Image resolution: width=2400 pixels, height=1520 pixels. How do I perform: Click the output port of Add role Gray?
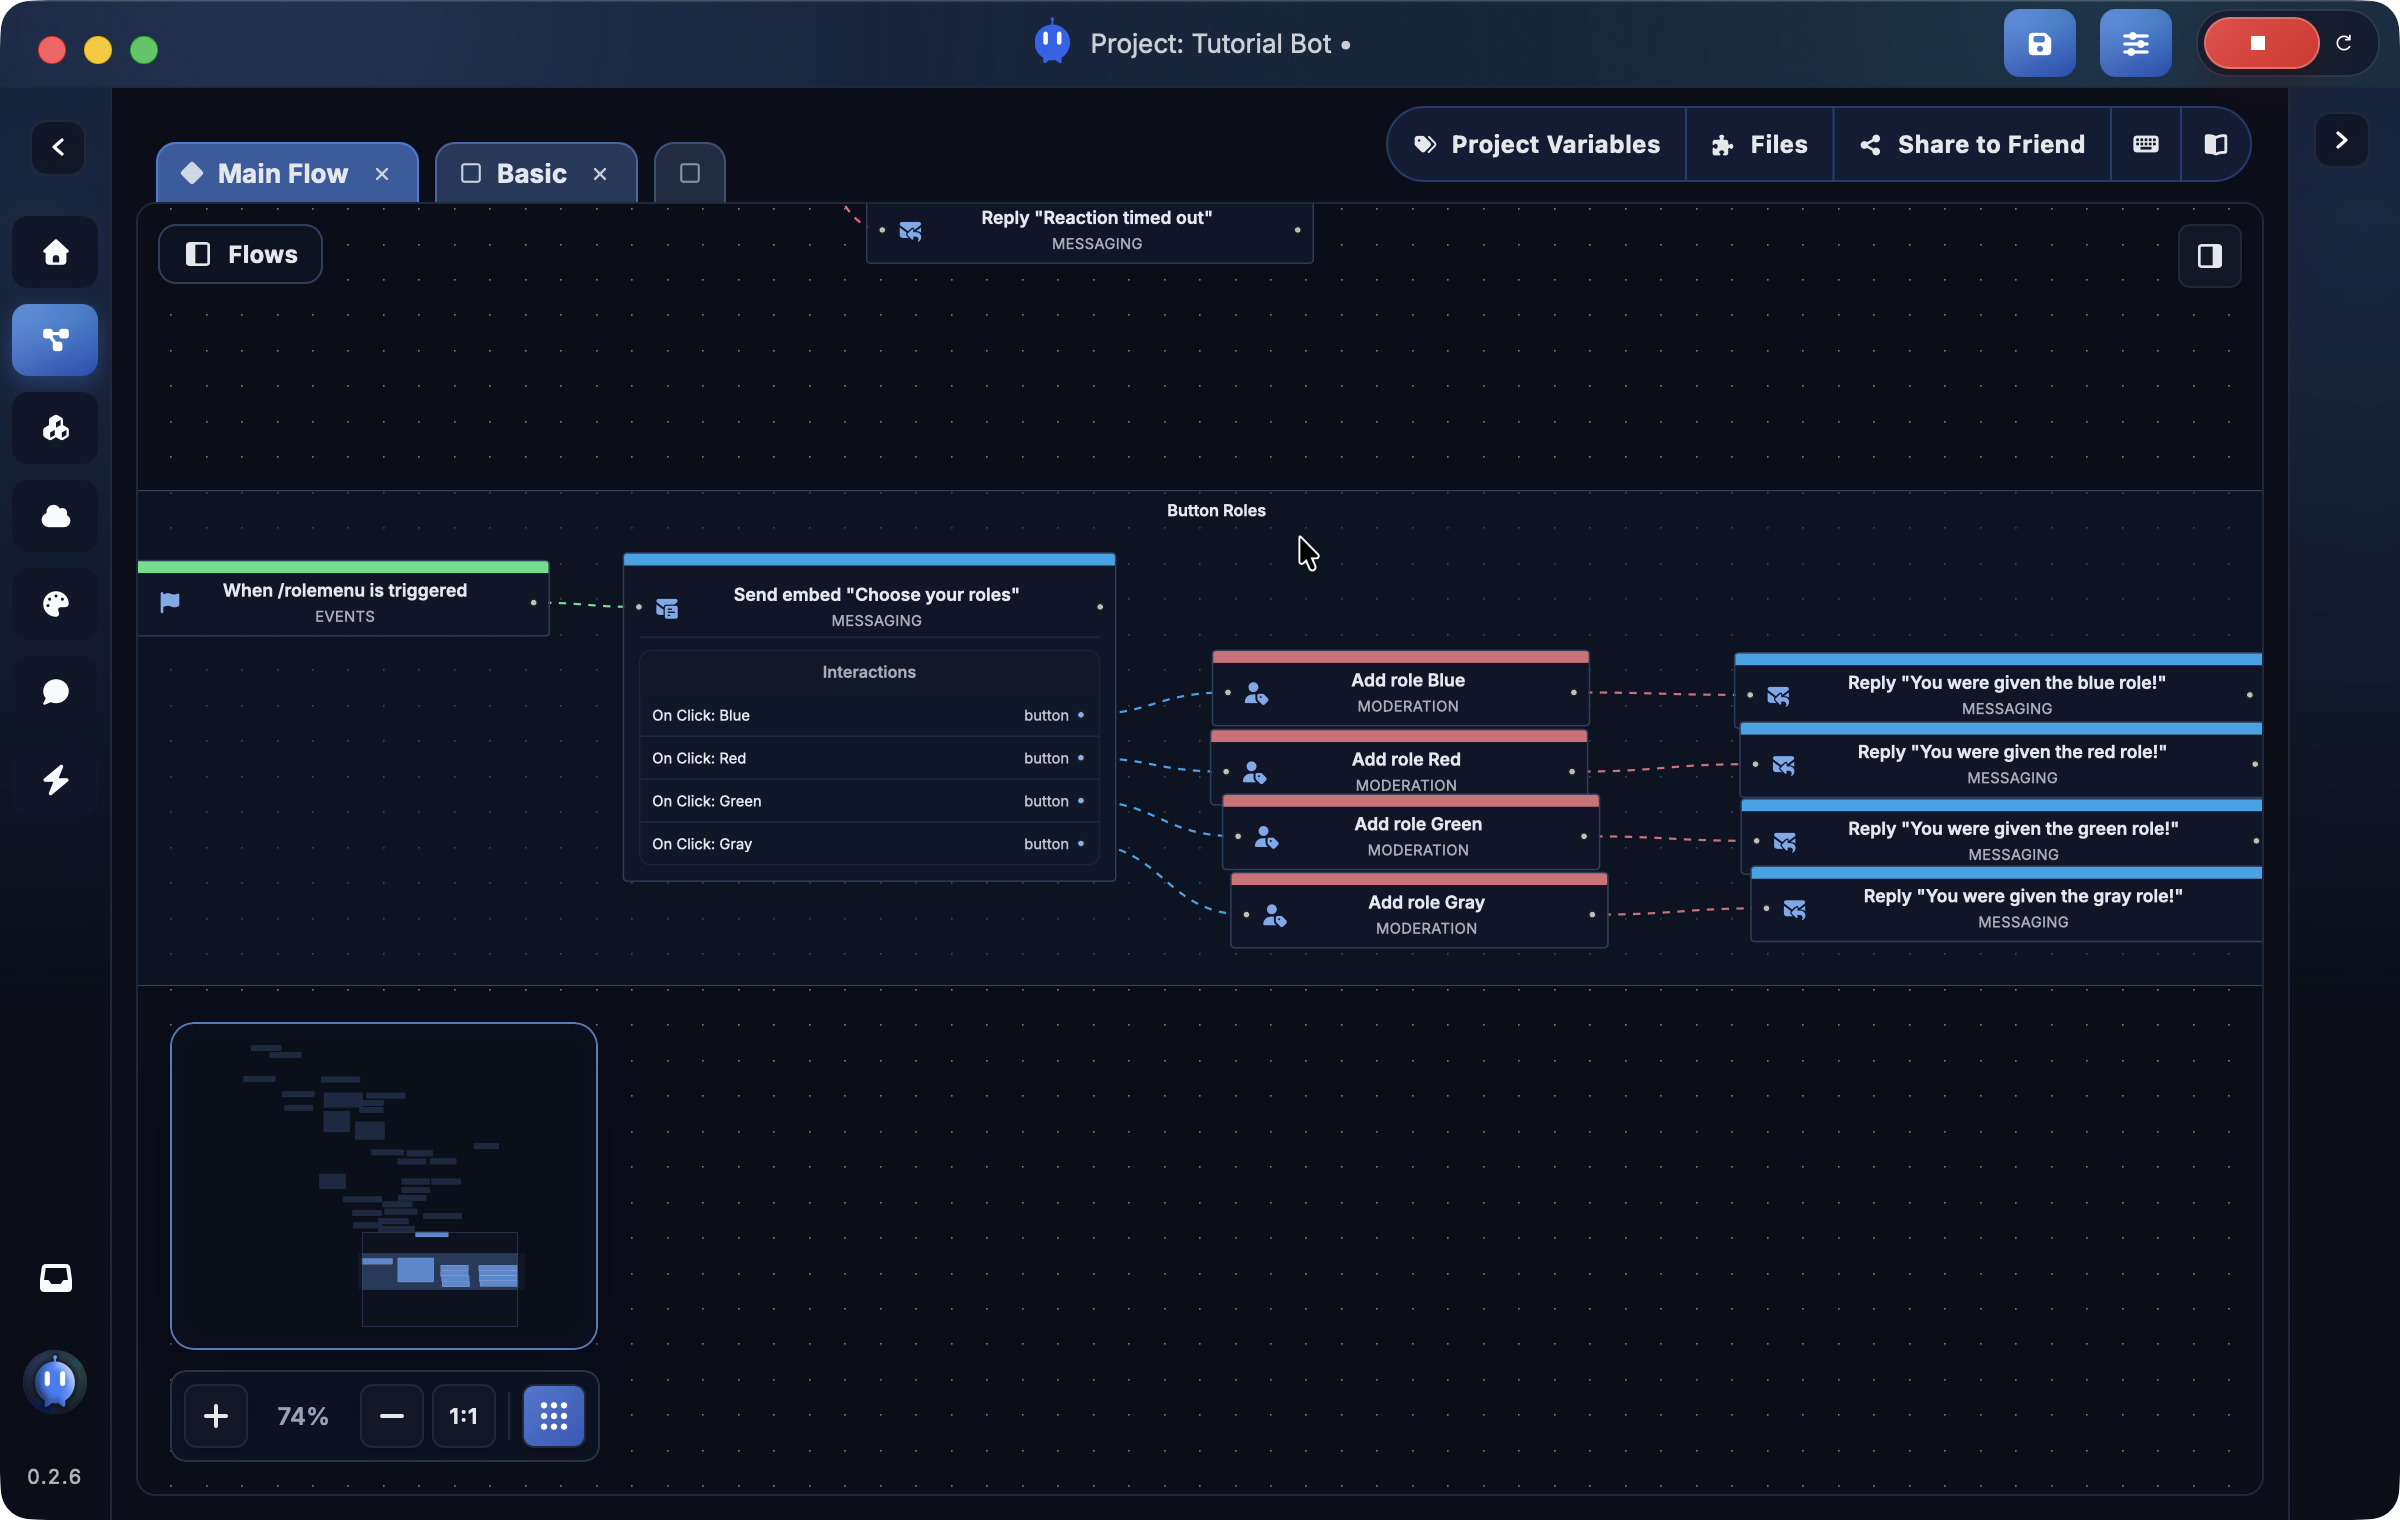coord(1592,914)
